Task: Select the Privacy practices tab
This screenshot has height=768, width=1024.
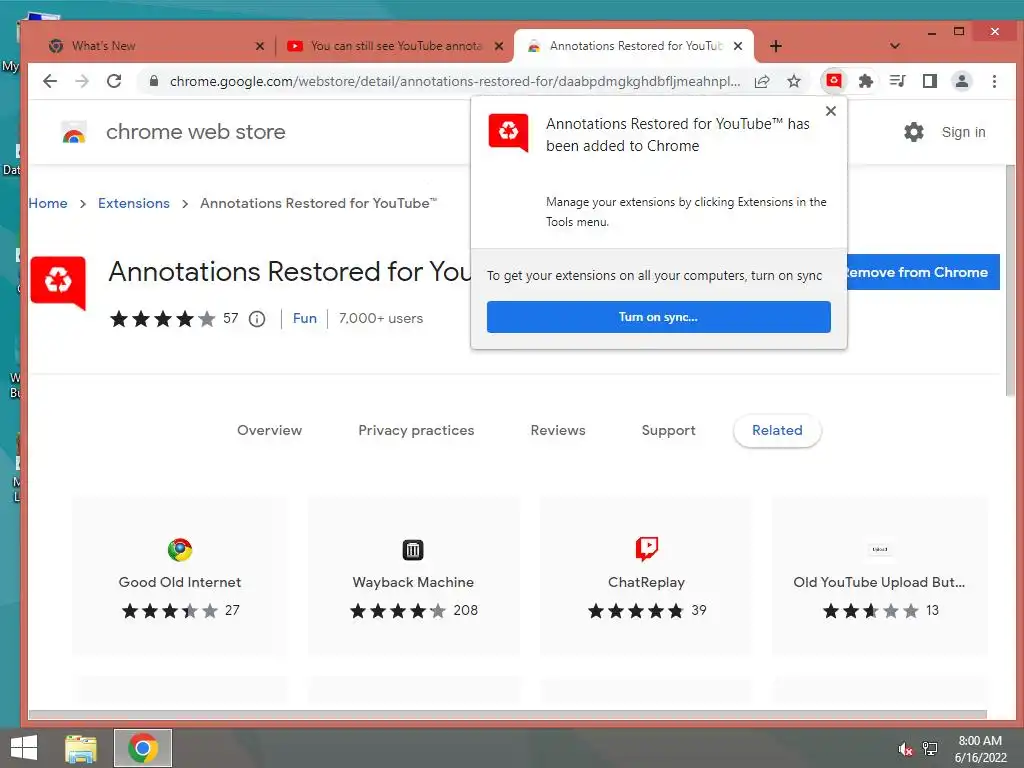Action: tap(416, 430)
